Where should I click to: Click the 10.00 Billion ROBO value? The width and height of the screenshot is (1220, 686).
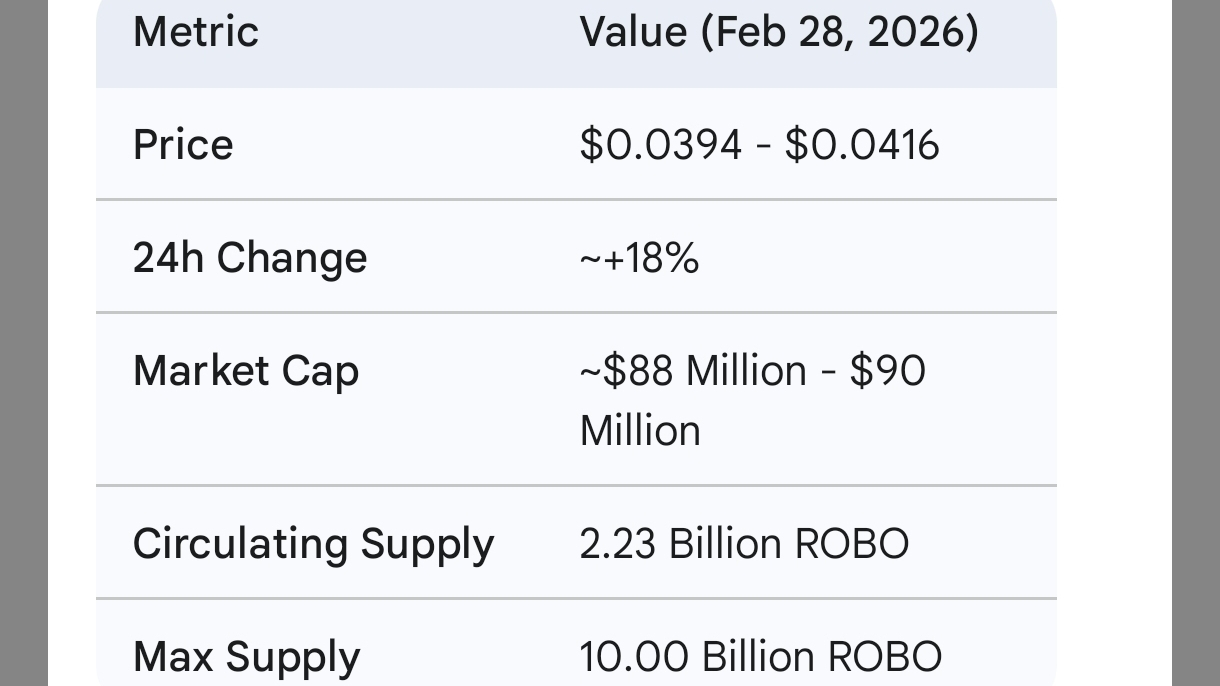coord(760,657)
